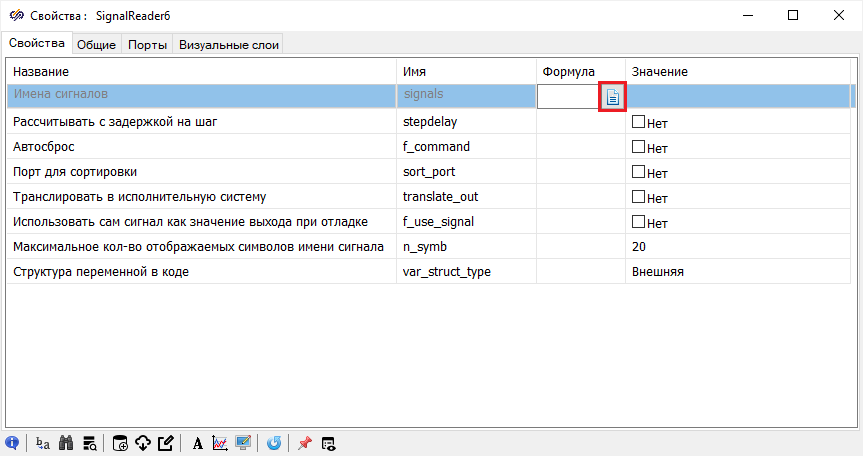Select the Визуальные слои tab
This screenshot has height=456, width=863.
point(229,44)
